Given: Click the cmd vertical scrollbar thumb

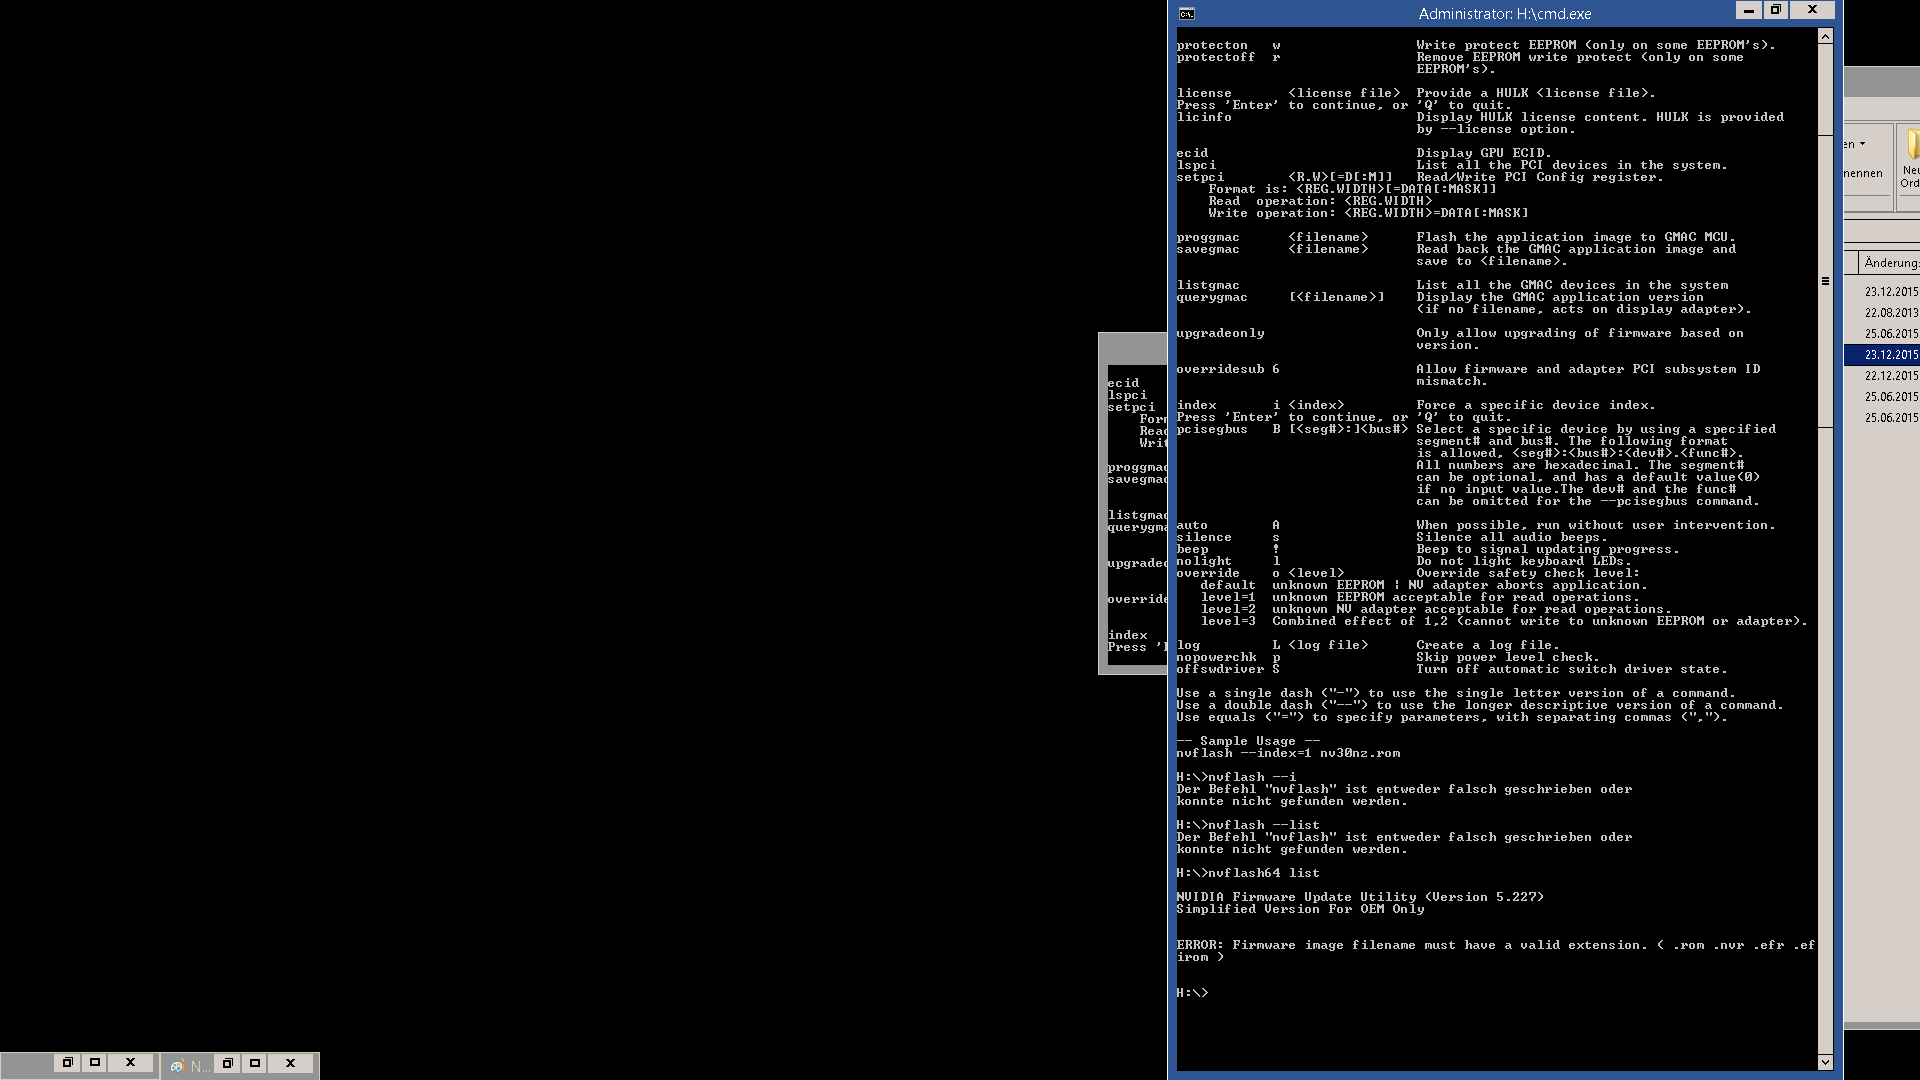Looking at the screenshot, I should (x=1825, y=282).
